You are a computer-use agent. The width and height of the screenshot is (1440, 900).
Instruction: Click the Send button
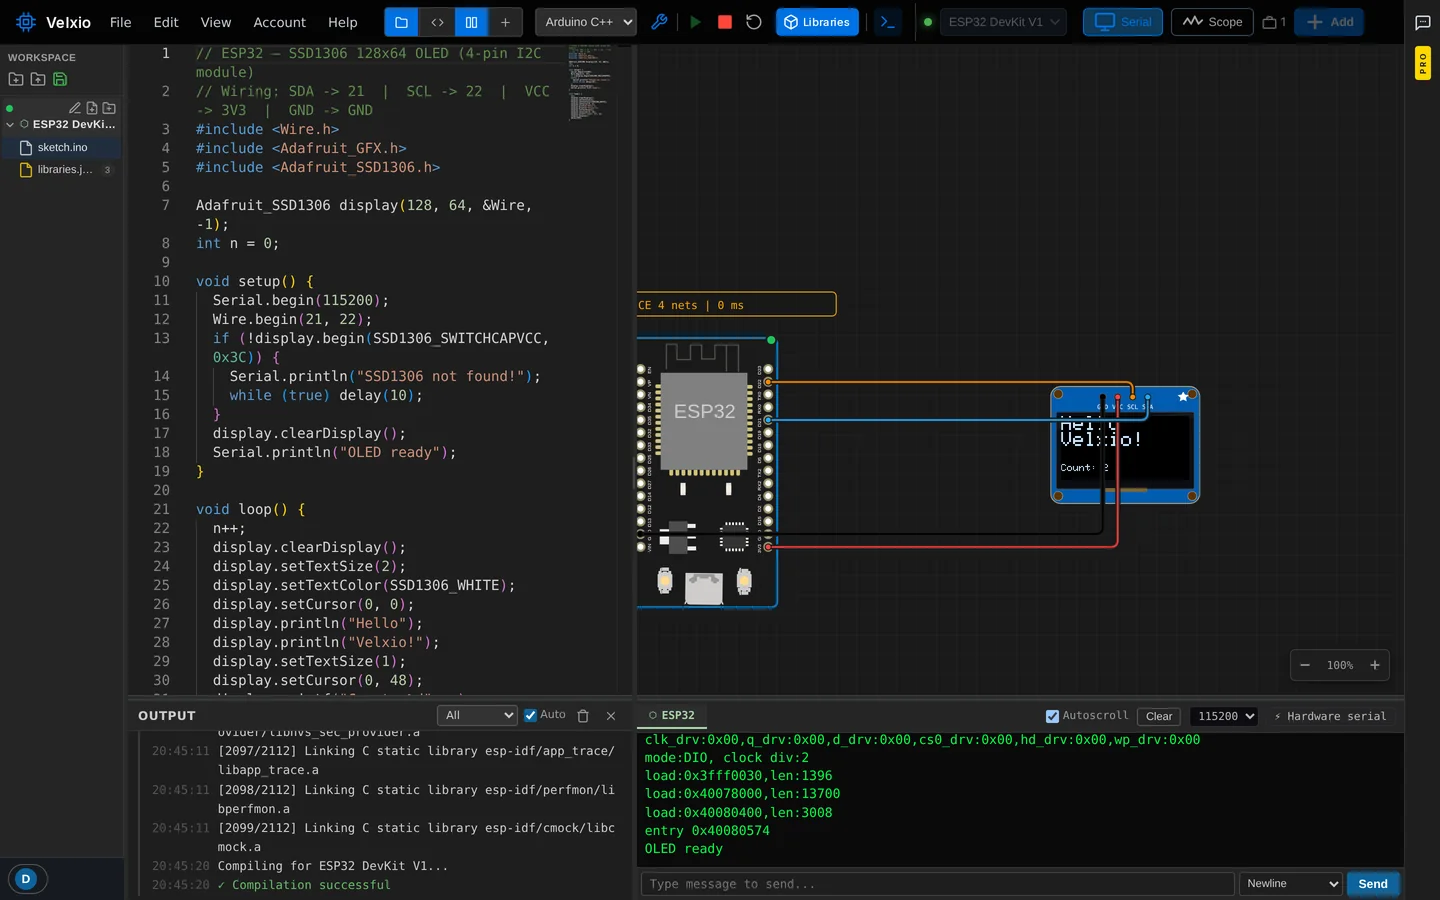click(1372, 884)
